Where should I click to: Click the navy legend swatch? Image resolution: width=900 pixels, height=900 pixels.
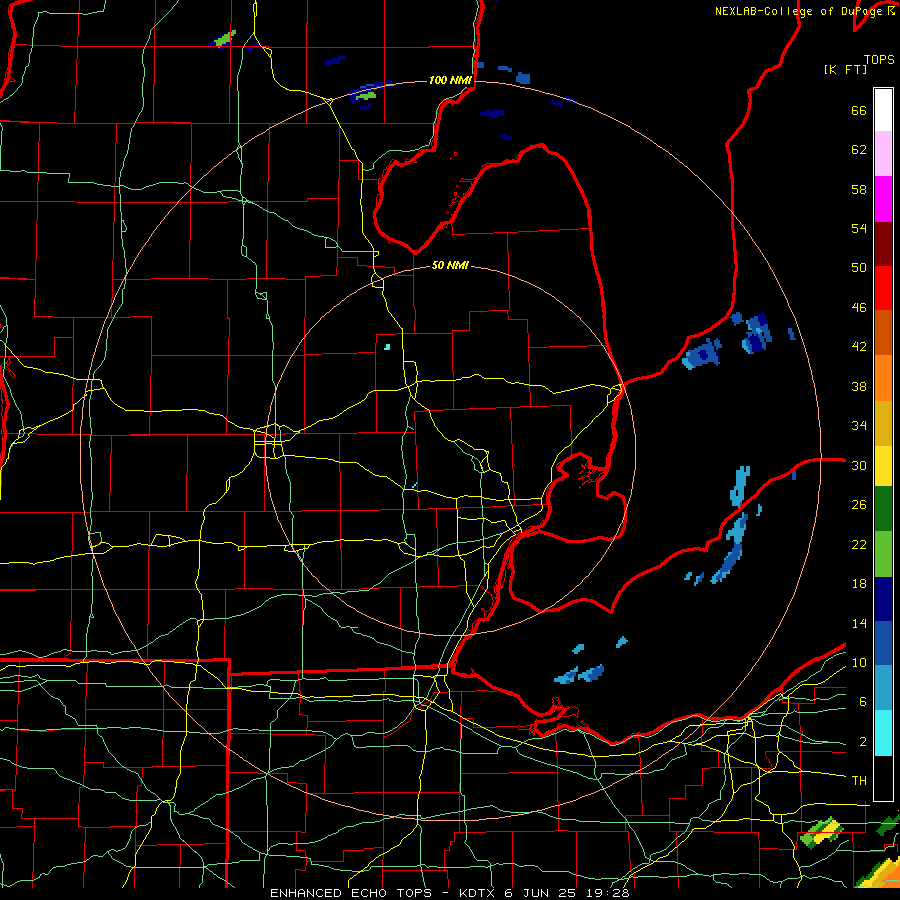click(x=883, y=599)
